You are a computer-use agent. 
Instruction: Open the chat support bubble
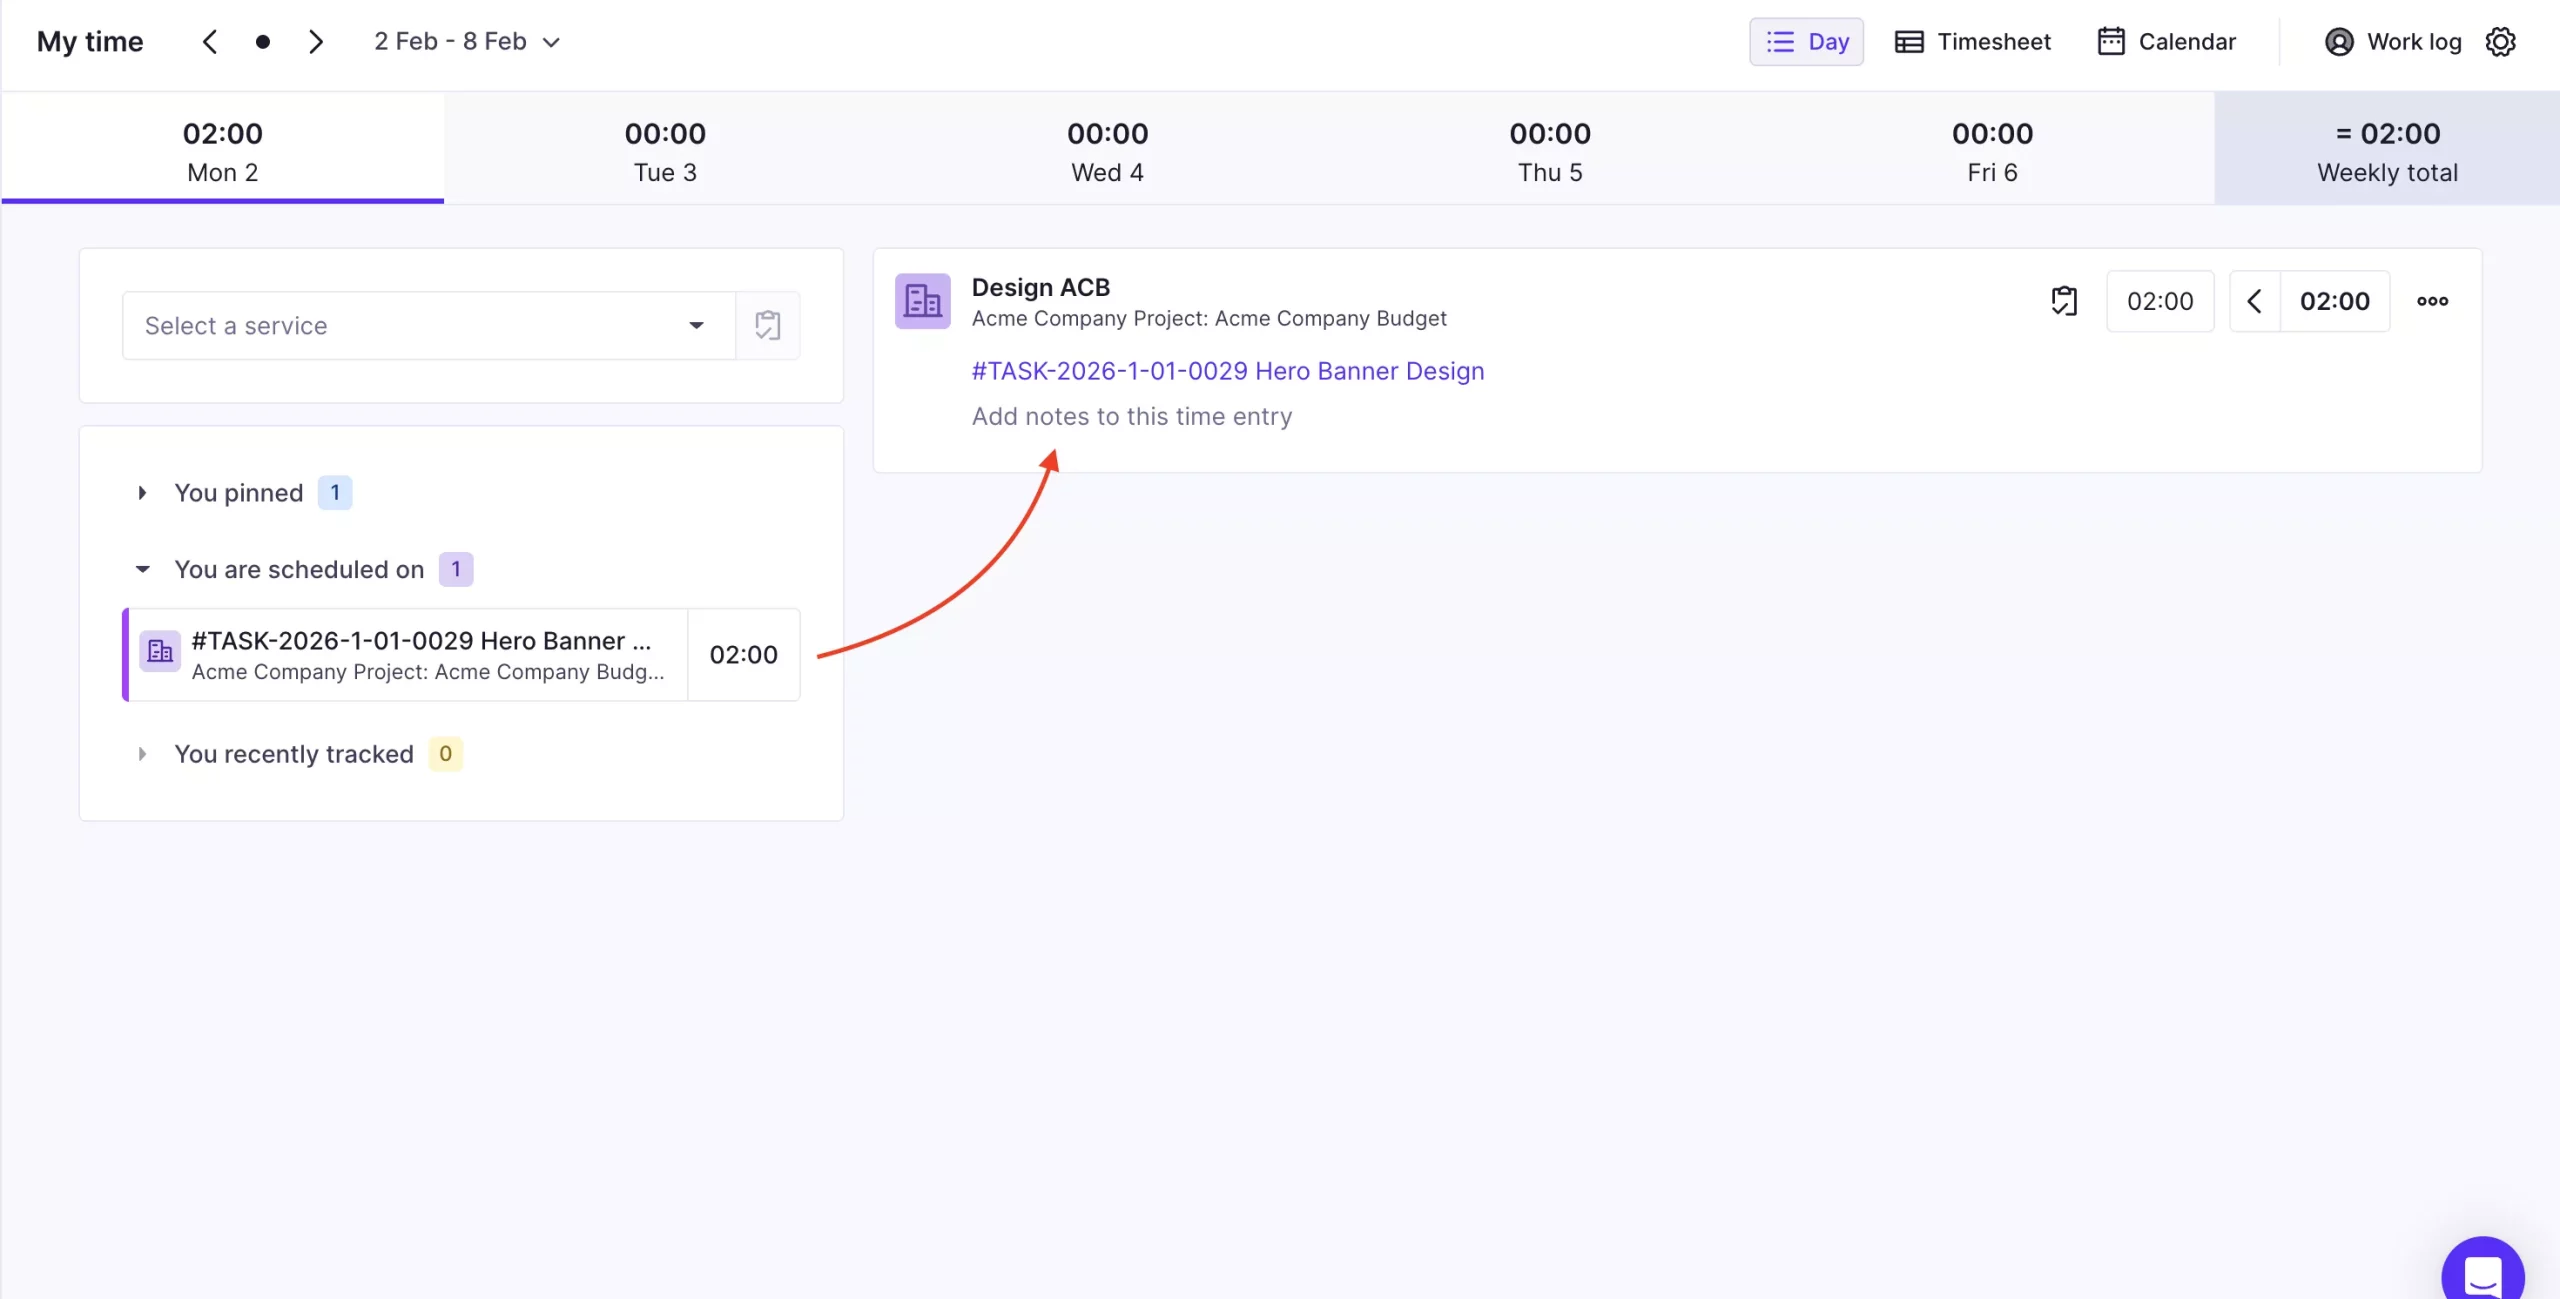click(x=2482, y=1274)
